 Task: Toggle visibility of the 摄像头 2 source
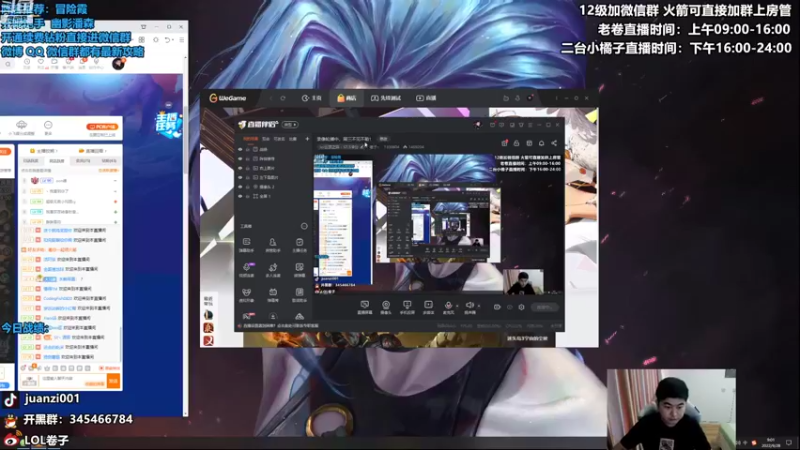coord(240,187)
